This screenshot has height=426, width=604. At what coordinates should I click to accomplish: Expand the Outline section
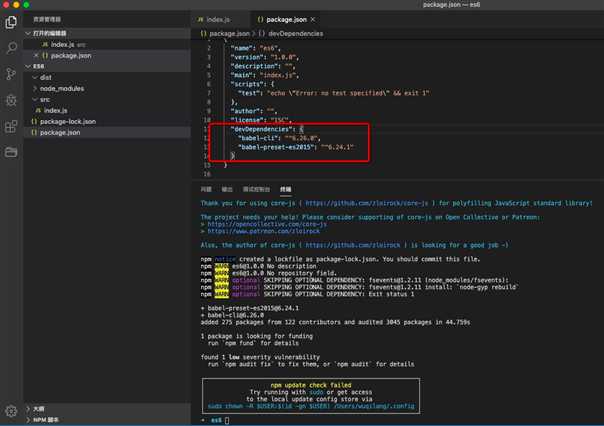pyautogui.click(x=107, y=409)
